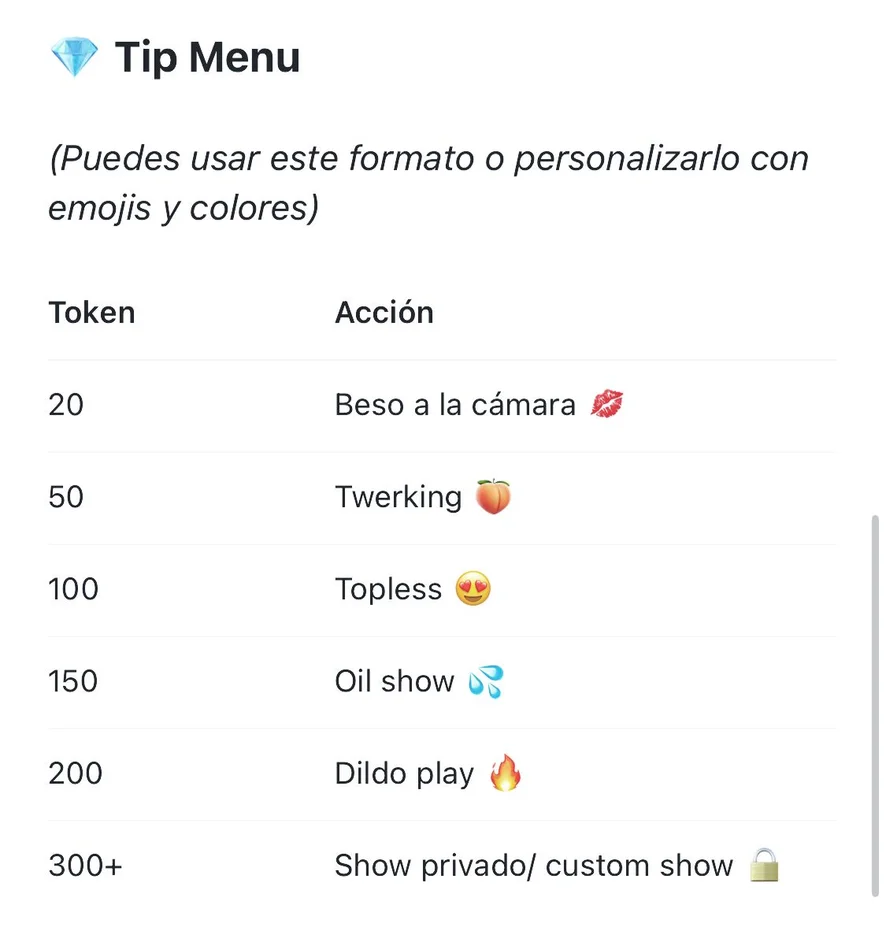Screen dimensions: 886x931
Task: Click the 150 token value
Action: 73,682
